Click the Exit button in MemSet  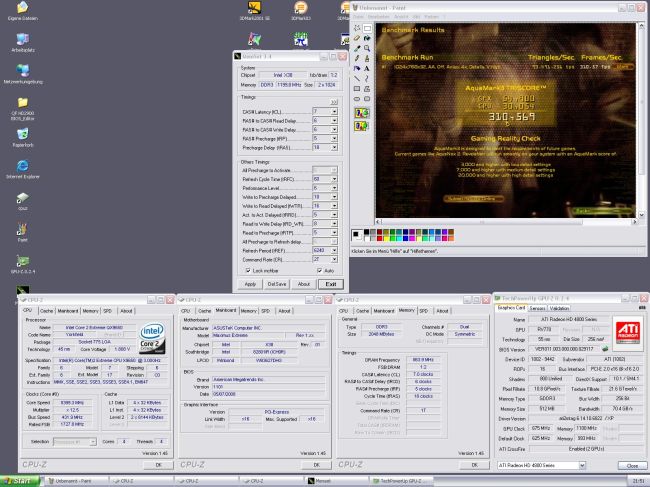click(331, 284)
